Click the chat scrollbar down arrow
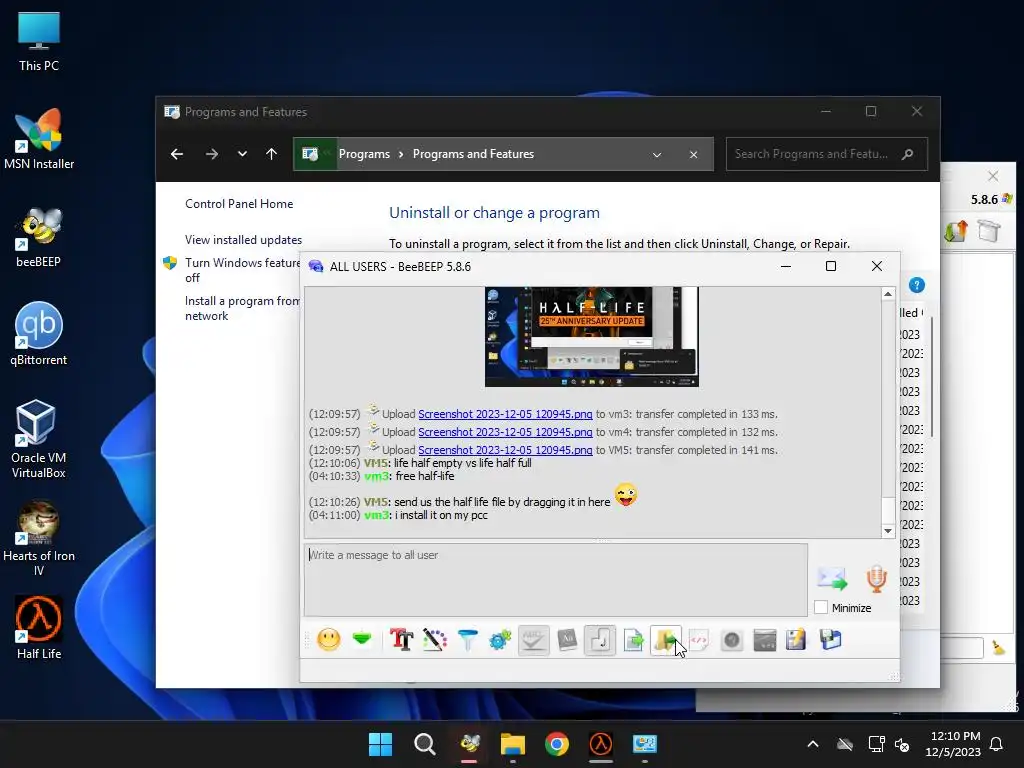This screenshot has height=768, width=1024. [x=888, y=531]
